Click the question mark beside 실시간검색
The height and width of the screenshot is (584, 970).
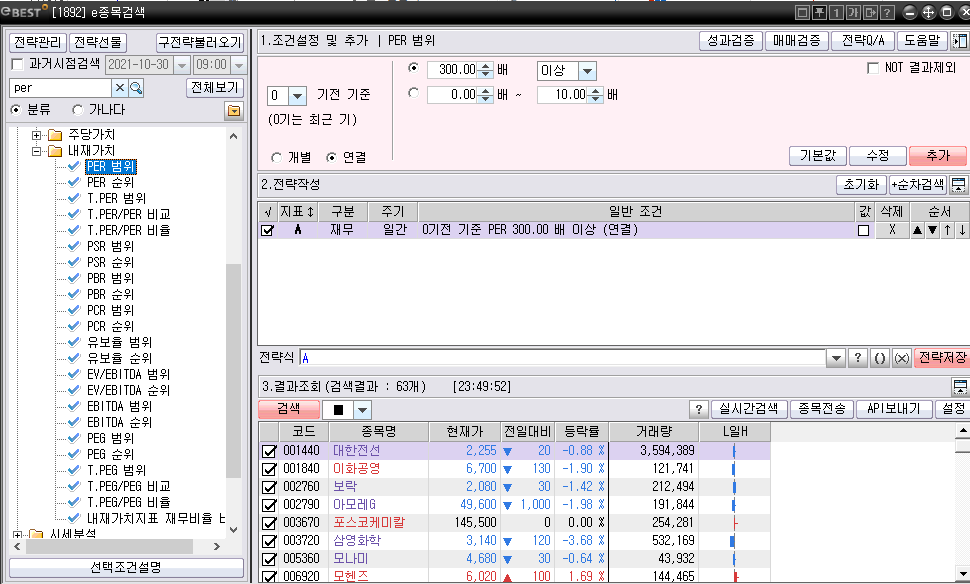coord(698,409)
